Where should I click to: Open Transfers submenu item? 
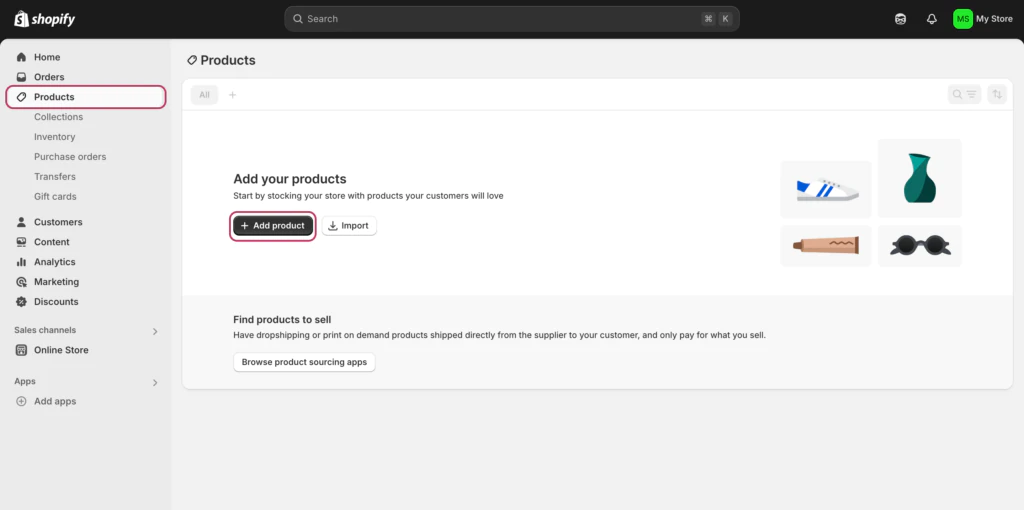coord(55,176)
